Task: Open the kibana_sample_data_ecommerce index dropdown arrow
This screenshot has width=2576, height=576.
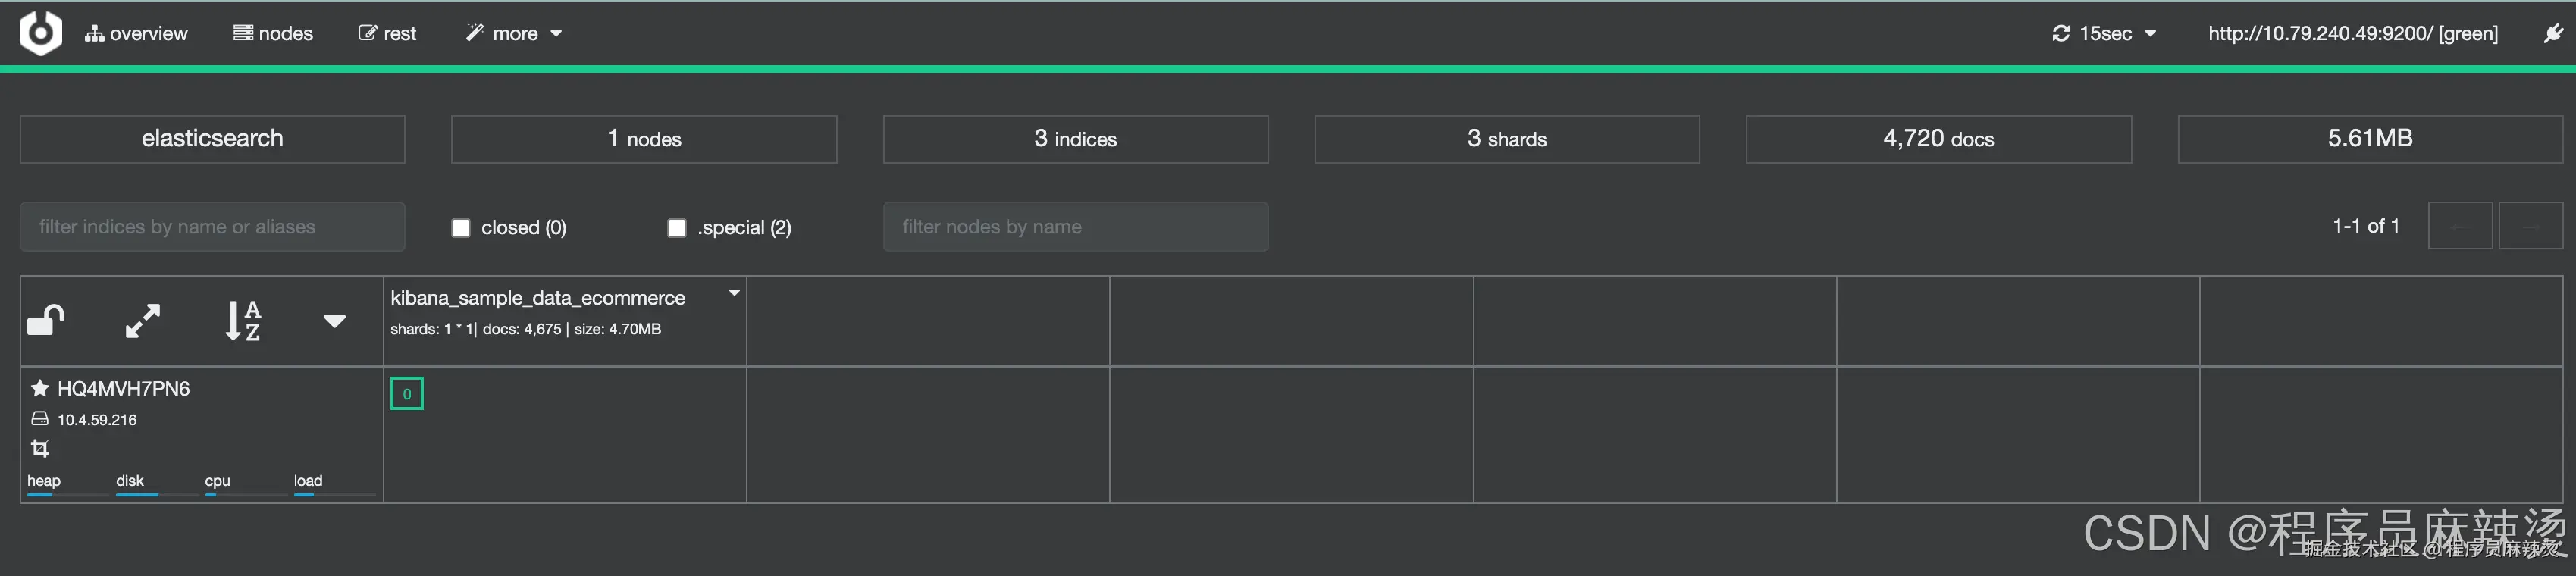Action: [734, 293]
